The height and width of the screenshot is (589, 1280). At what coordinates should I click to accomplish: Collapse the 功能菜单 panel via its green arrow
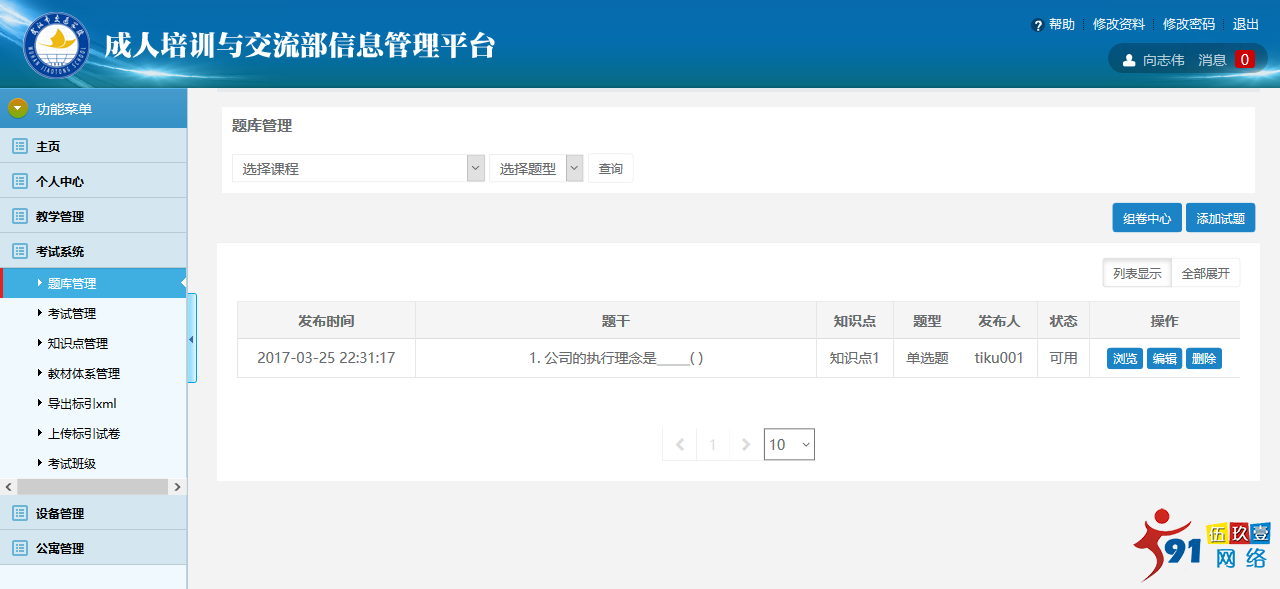click(16, 107)
